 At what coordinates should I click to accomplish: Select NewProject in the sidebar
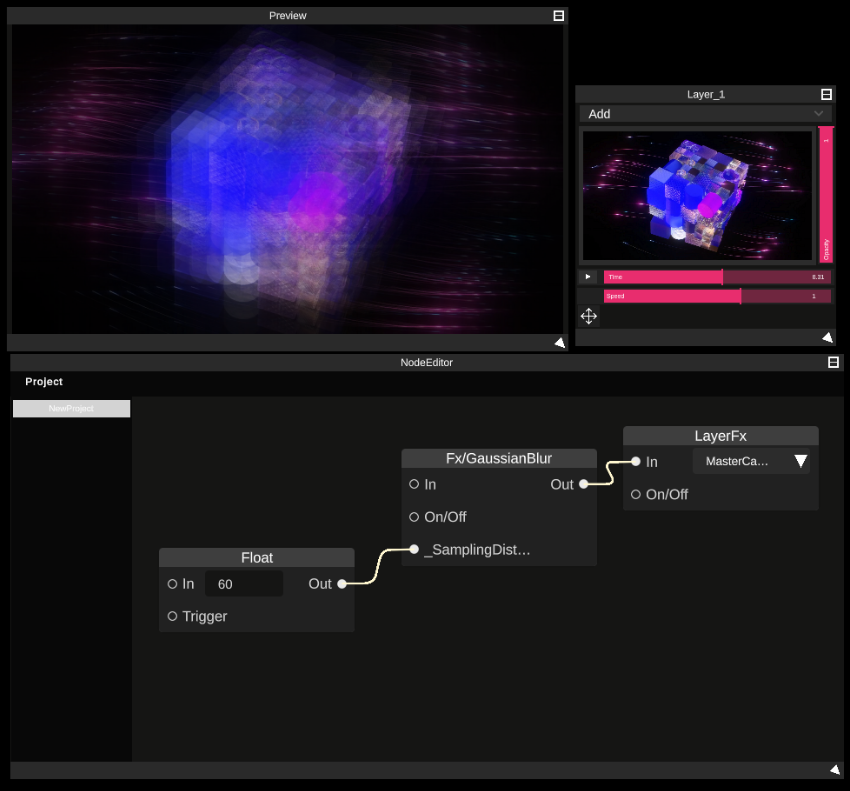coord(70,408)
